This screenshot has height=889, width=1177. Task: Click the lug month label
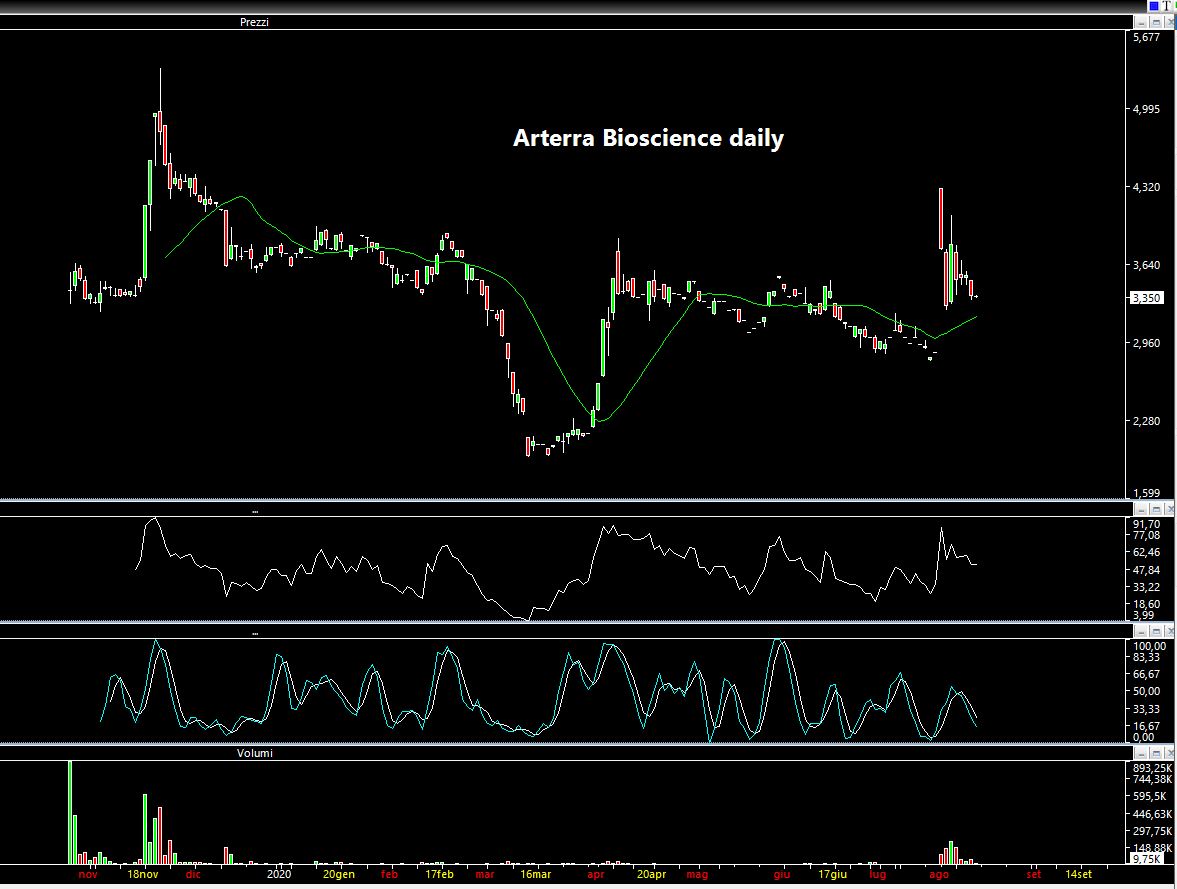tap(877, 875)
